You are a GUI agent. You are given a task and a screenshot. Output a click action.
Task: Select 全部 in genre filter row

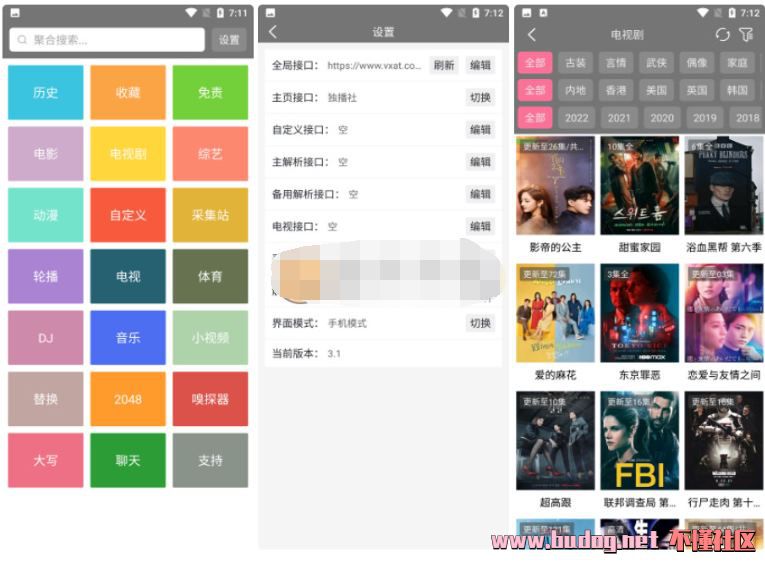tap(535, 63)
